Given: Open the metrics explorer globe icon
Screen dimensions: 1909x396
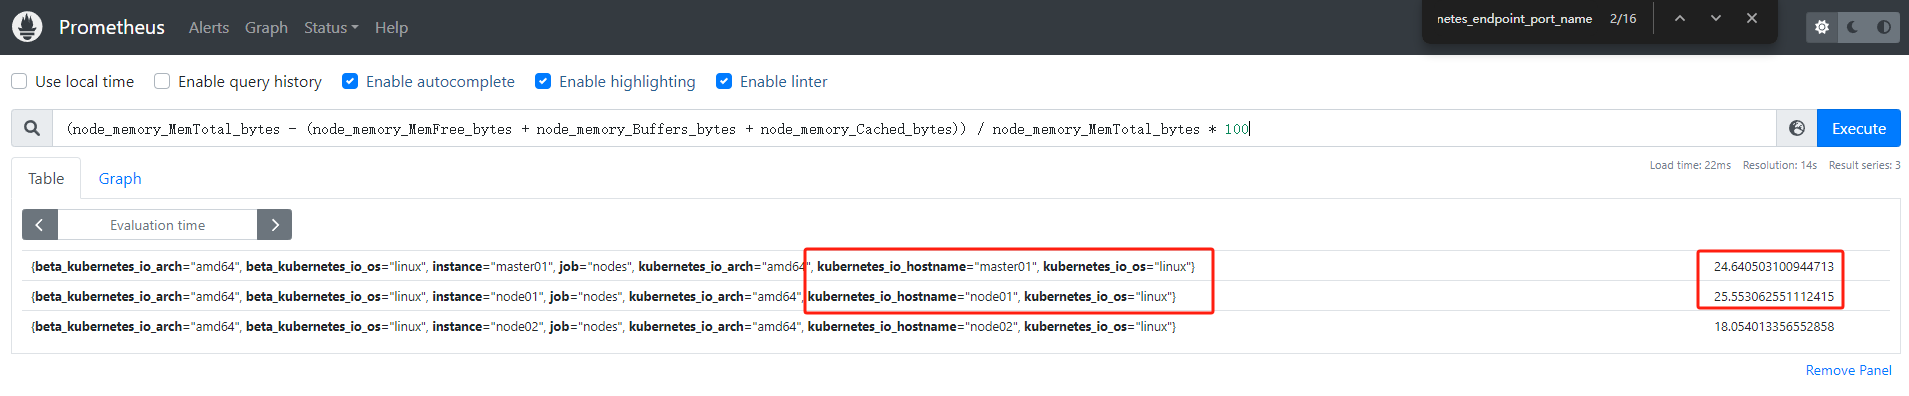Looking at the screenshot, I should coord(1797,128).
